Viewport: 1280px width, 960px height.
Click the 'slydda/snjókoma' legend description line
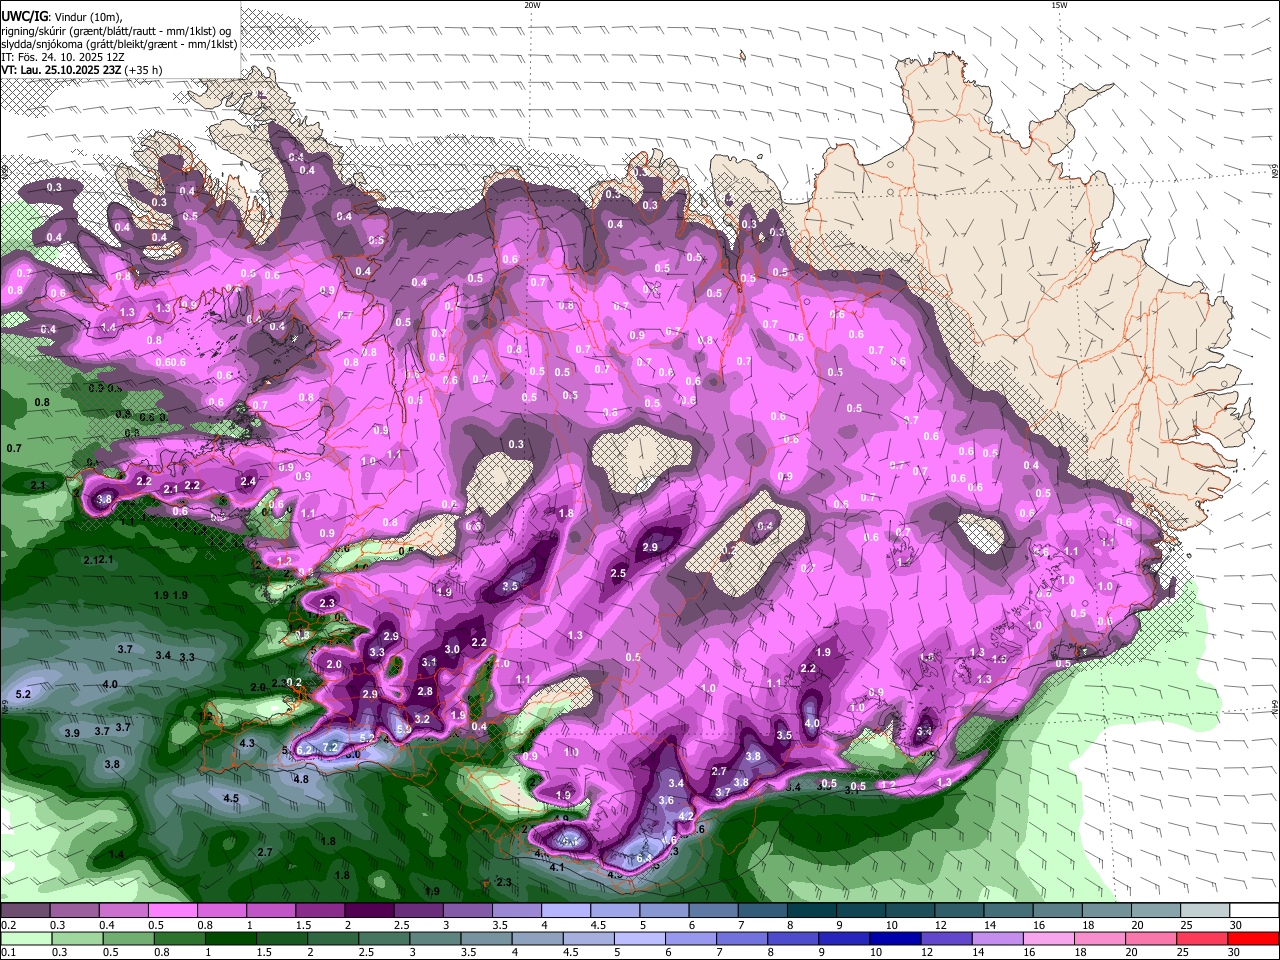119,43
